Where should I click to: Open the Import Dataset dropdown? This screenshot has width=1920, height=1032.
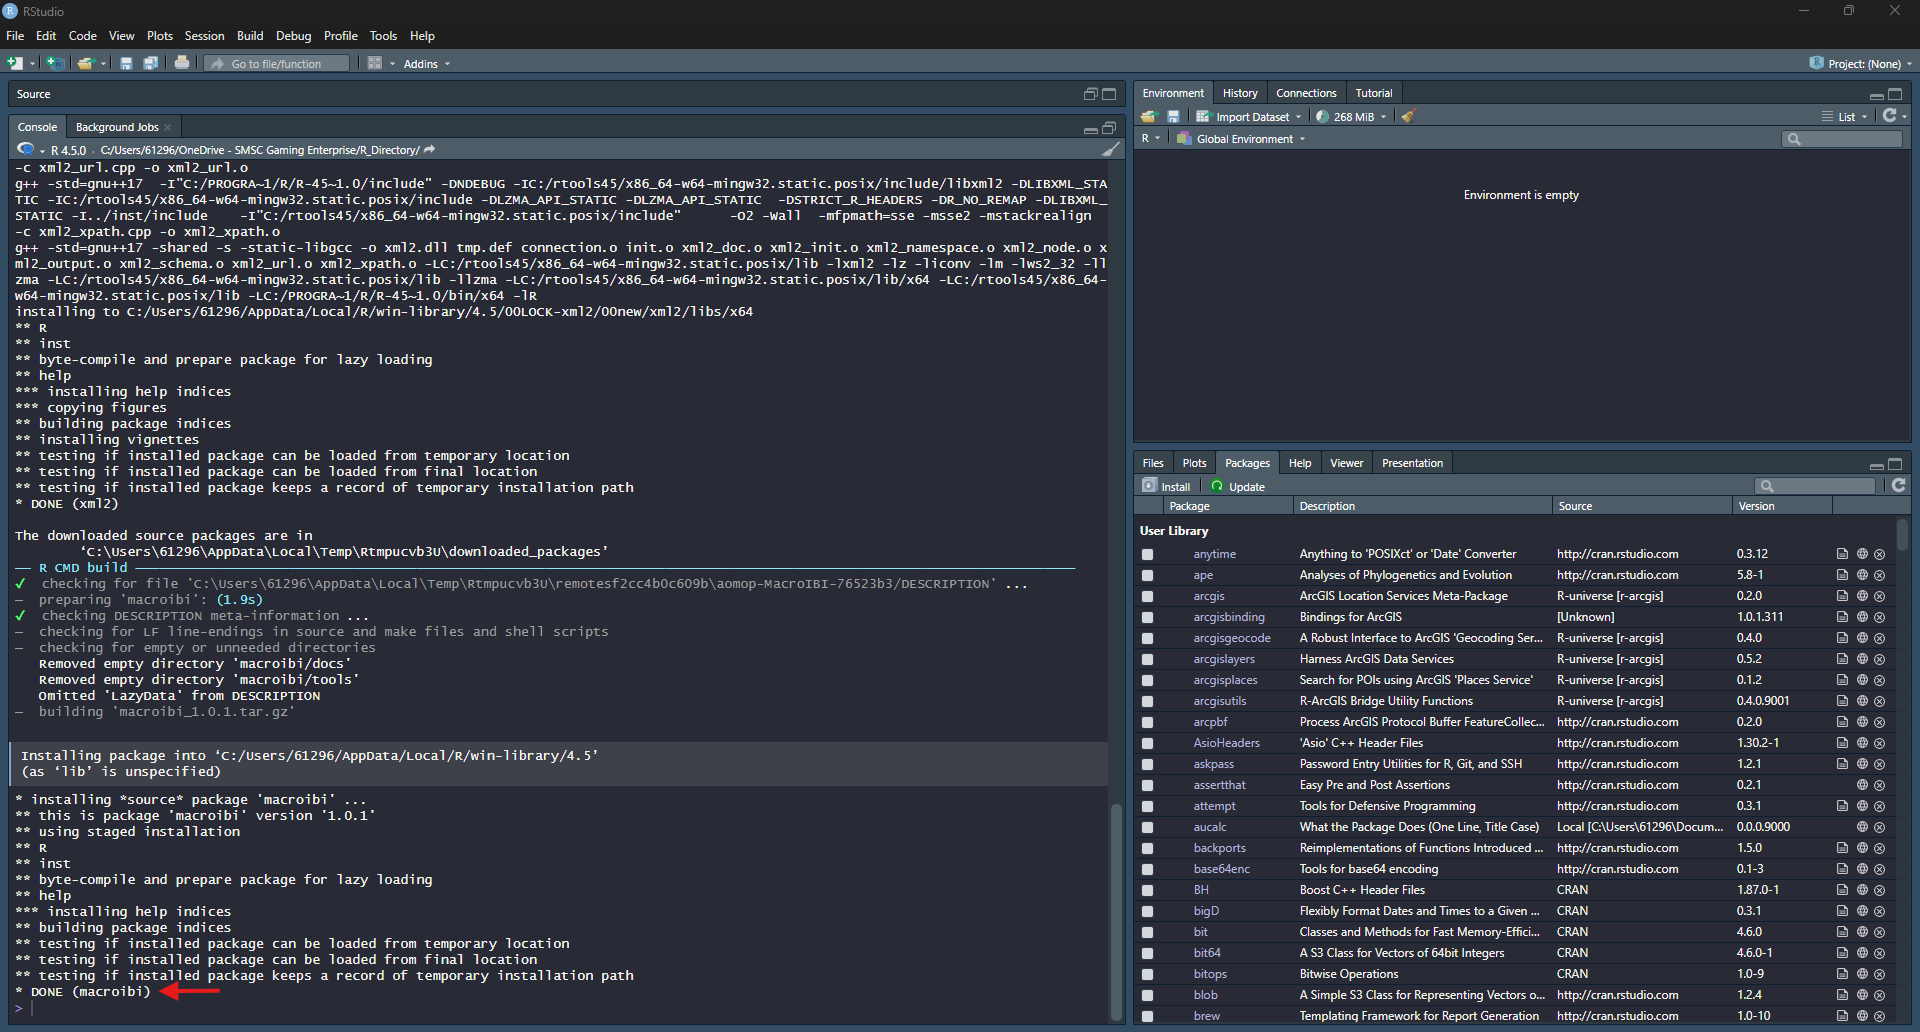click(x=1249, y=117)
